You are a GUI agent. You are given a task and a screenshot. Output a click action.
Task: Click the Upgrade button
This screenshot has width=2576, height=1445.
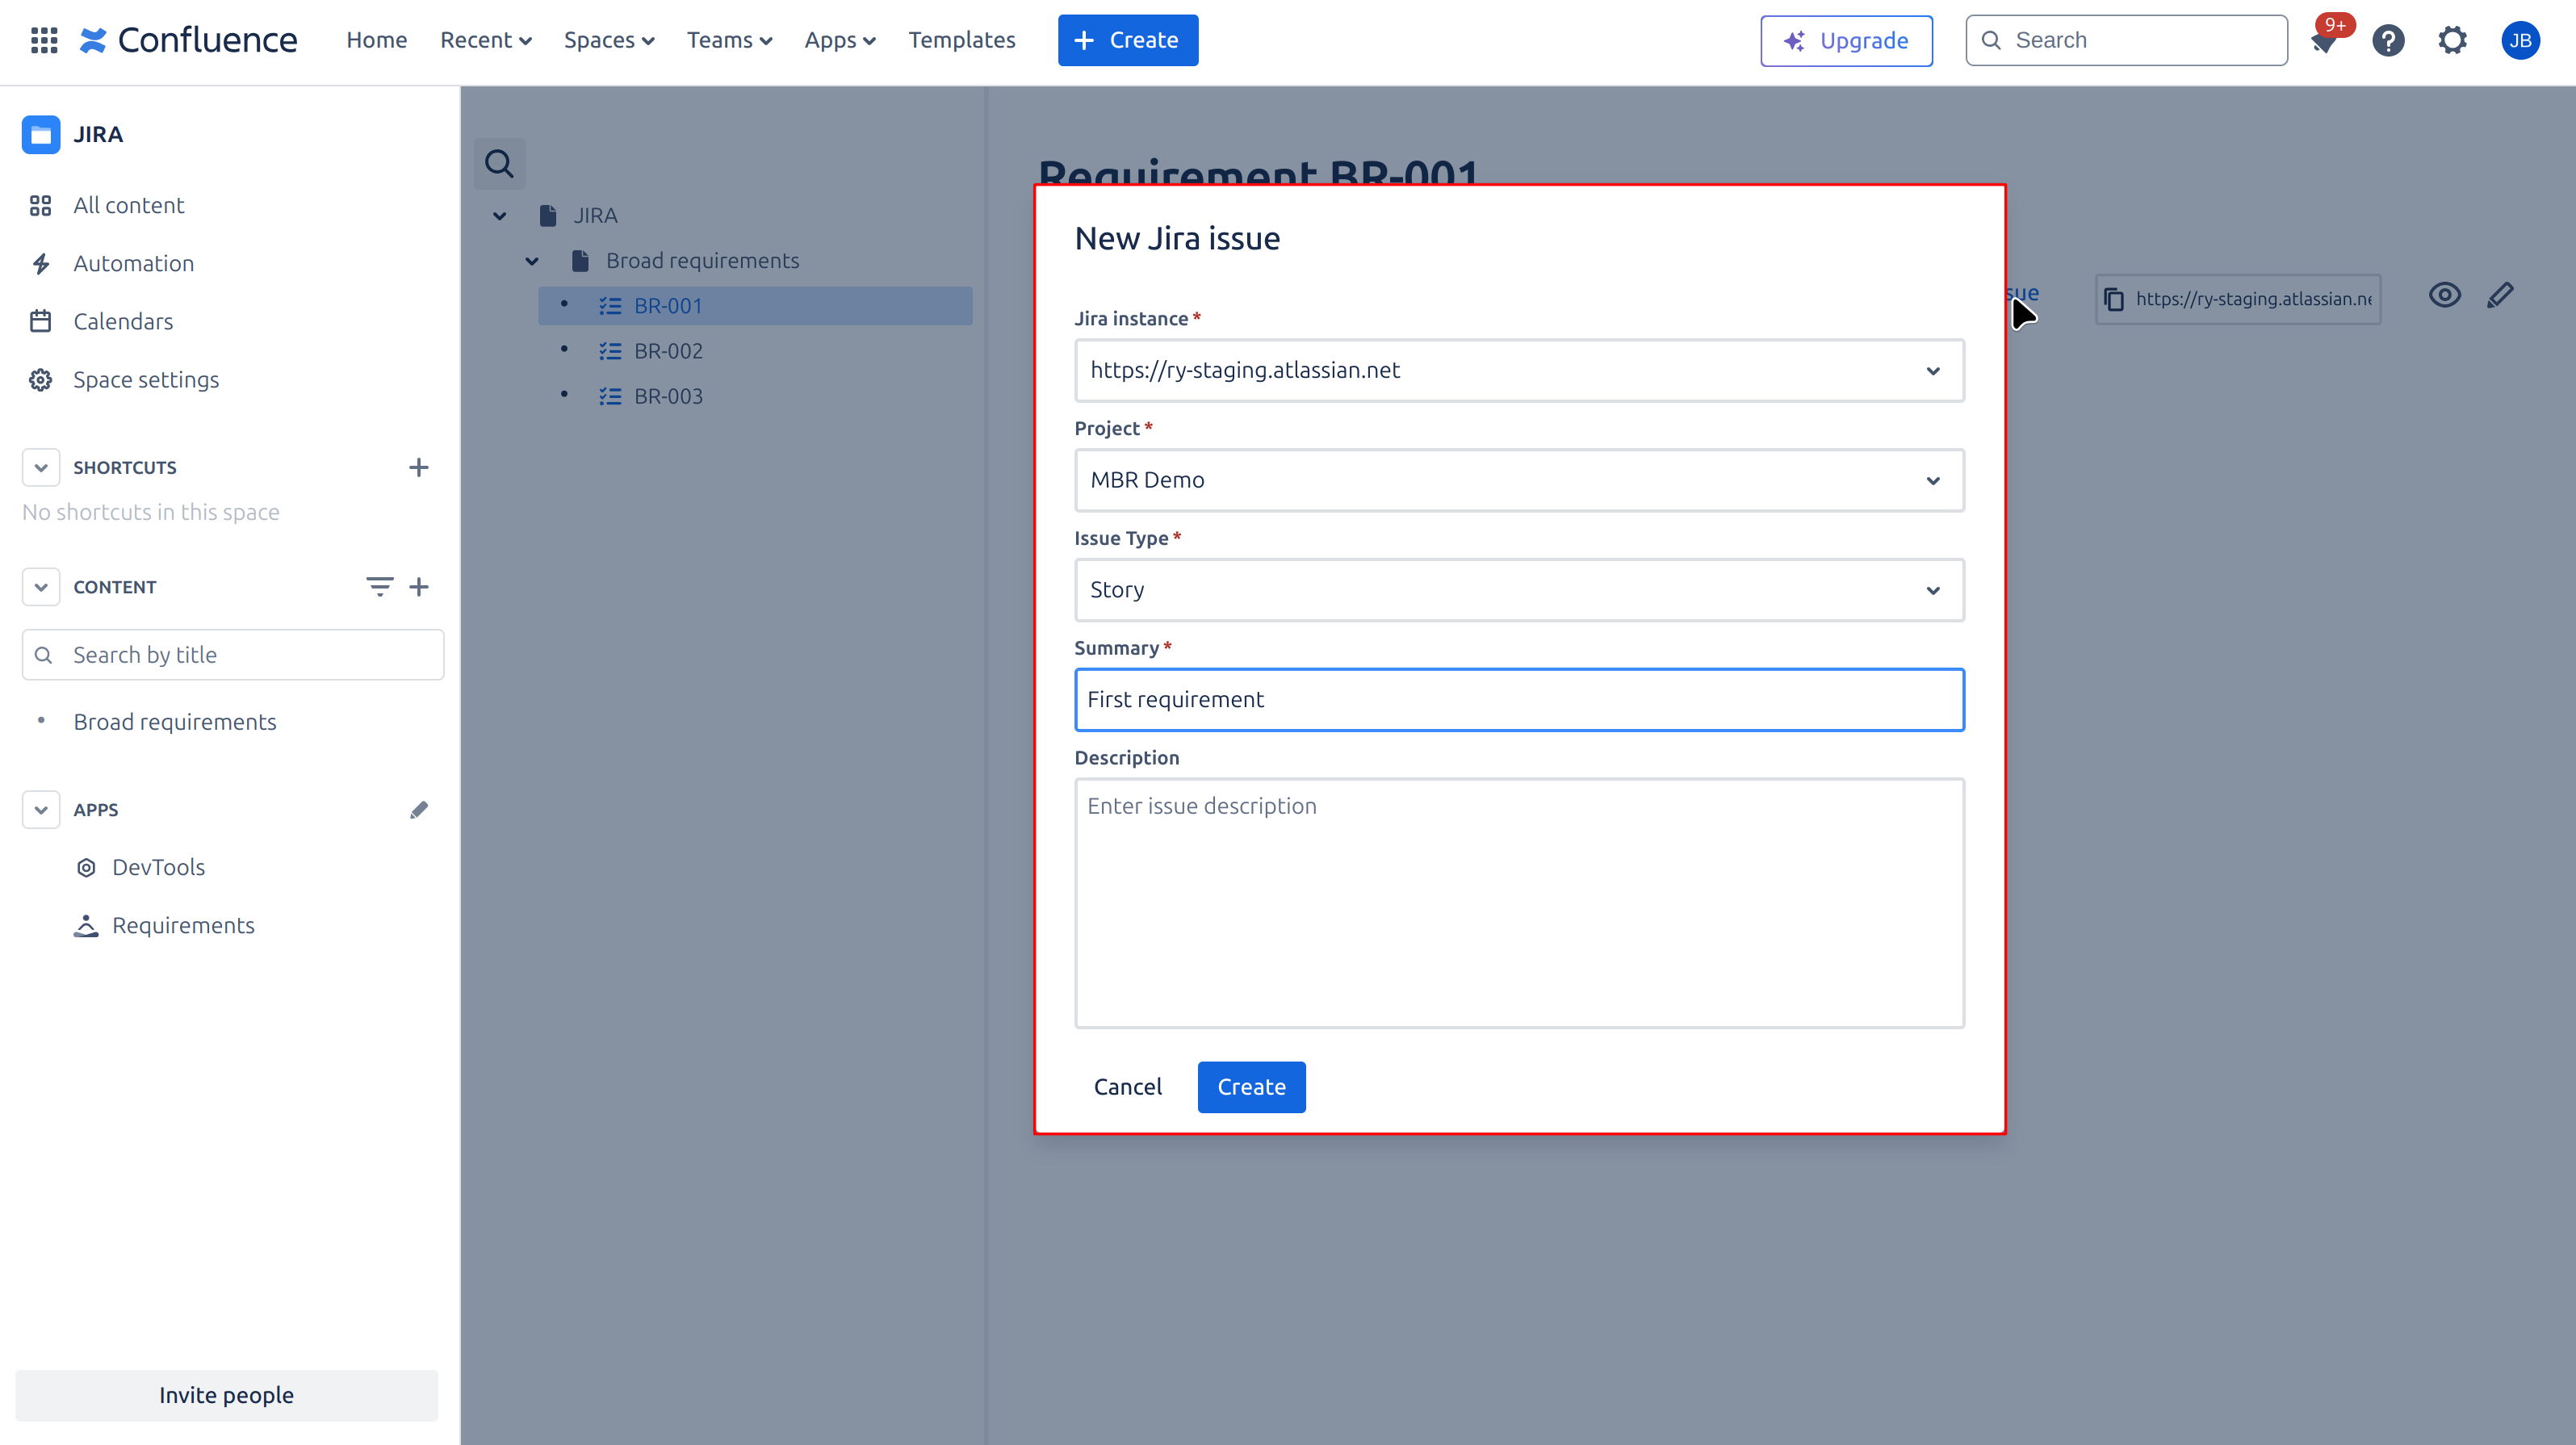click(1846, 41)
